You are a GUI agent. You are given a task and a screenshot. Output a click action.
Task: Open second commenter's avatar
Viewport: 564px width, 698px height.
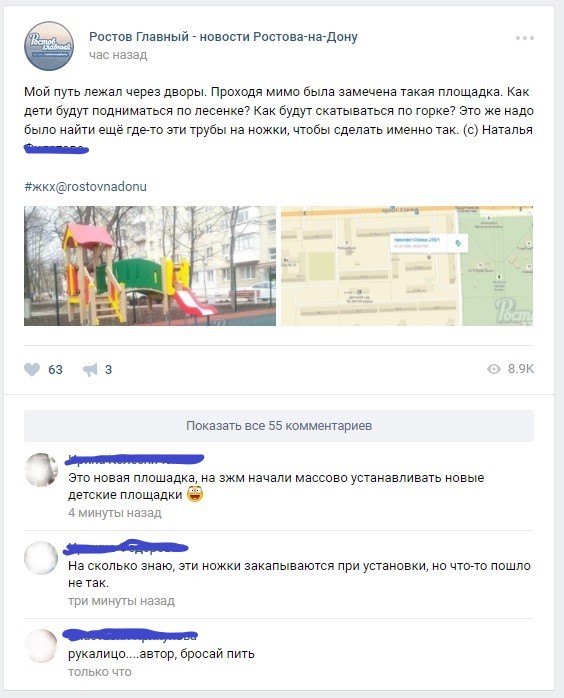click(x=41, y=558)
